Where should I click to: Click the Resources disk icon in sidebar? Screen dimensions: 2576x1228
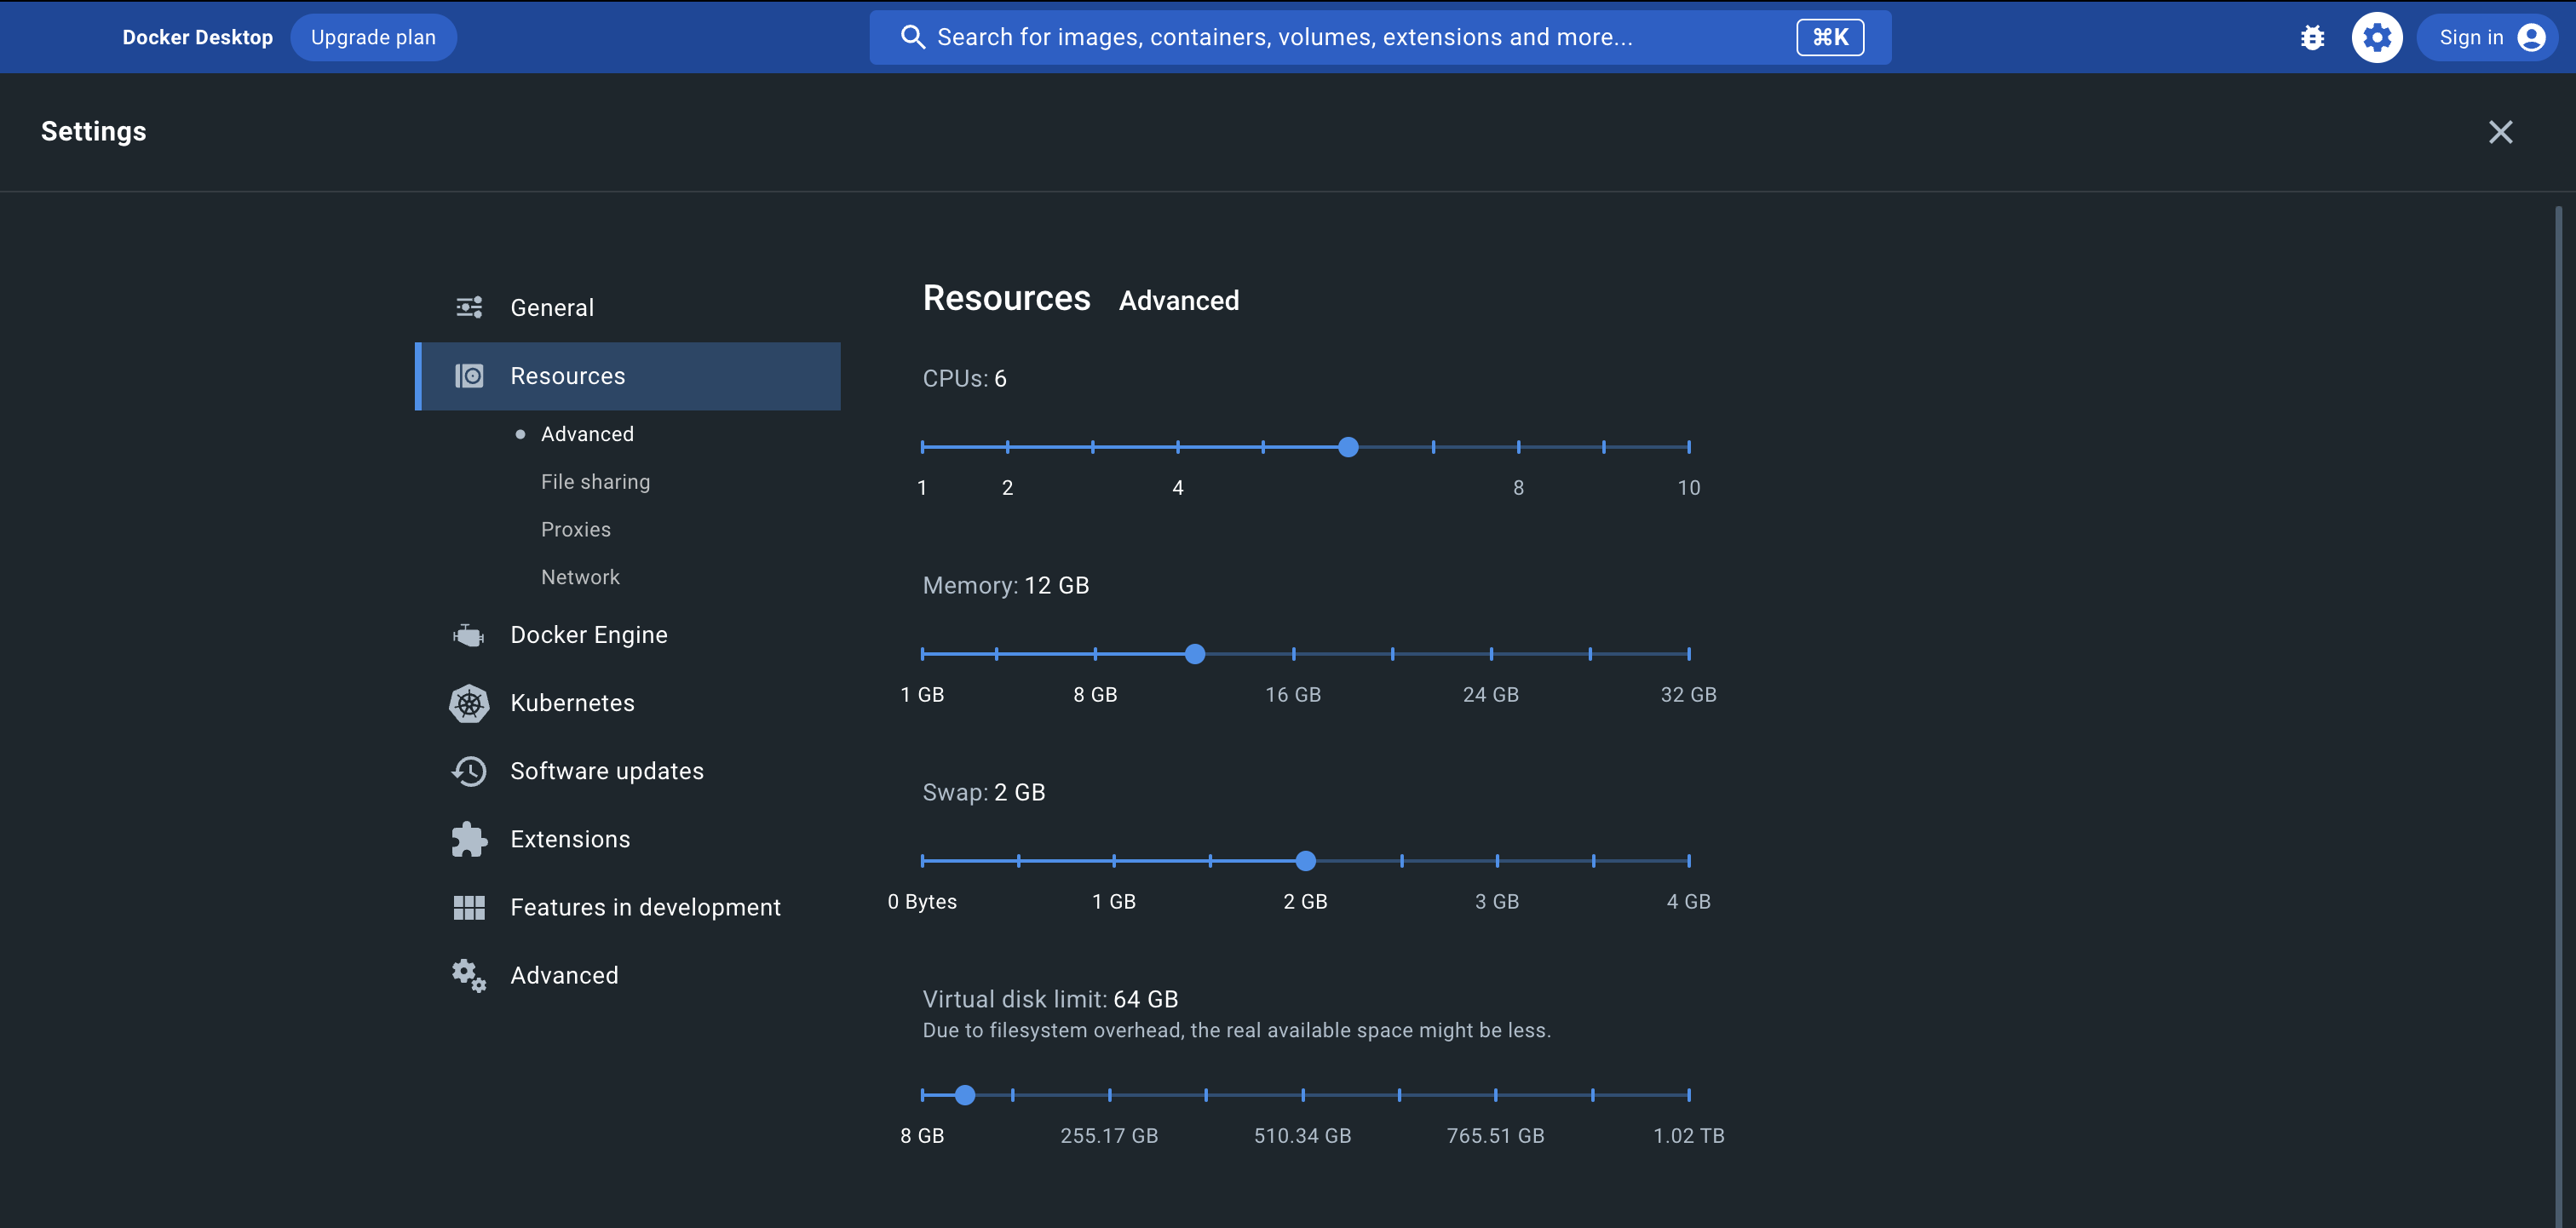469,376
